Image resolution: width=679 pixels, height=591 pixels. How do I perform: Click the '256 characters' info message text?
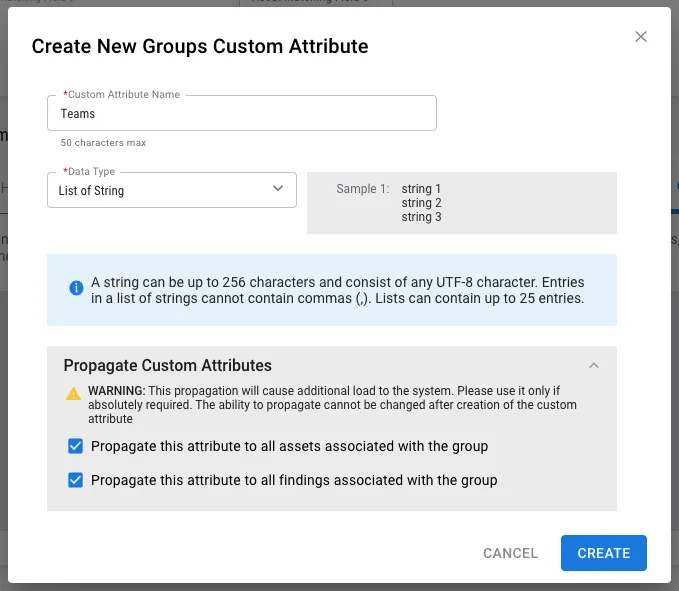pos(337,290)
